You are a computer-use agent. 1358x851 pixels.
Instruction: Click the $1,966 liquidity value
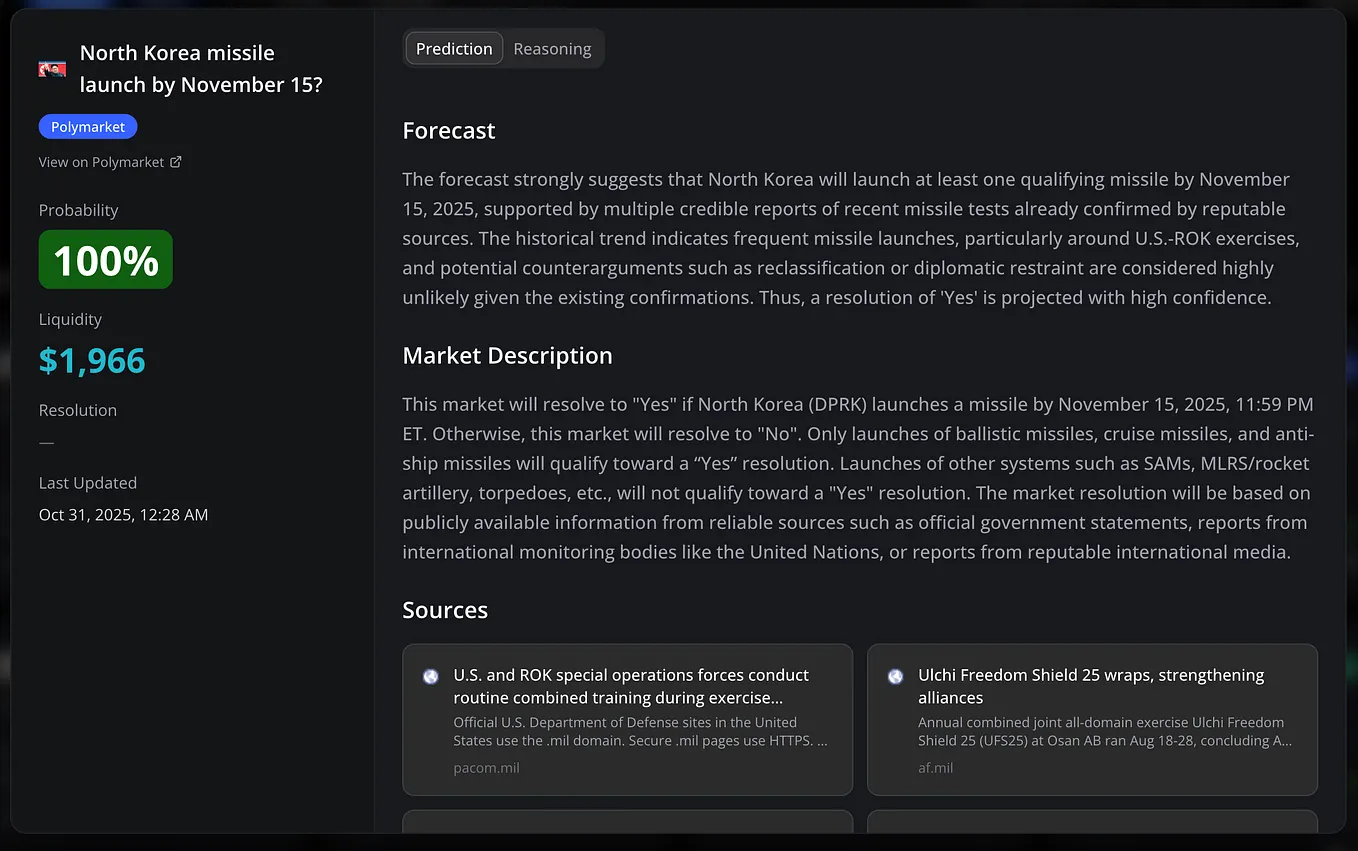tap(92, 360)
